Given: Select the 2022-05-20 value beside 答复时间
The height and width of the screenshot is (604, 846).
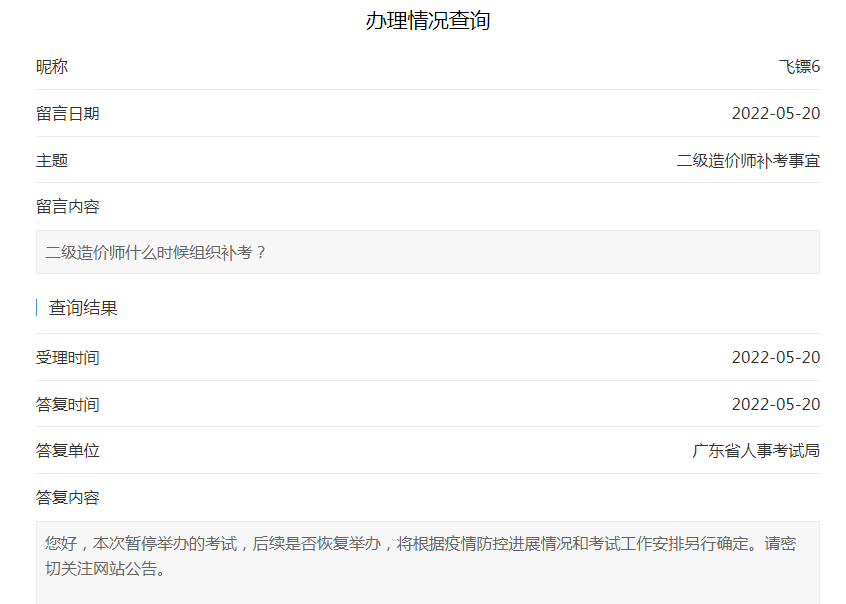Looking at the screenshot, I should 776,404.
